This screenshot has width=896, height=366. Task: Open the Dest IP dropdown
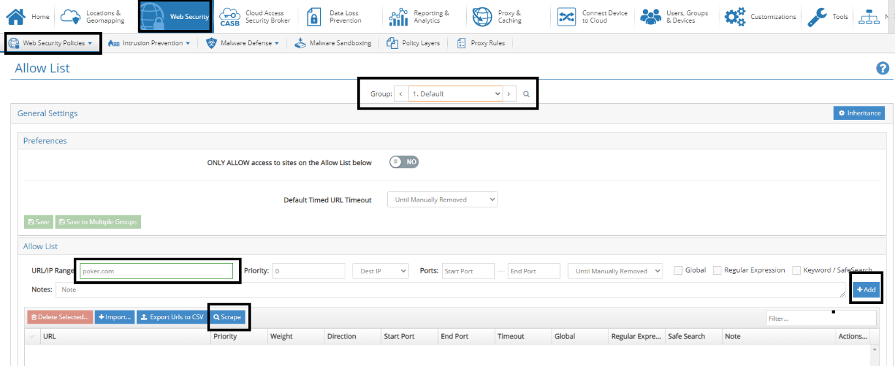pyautogui.click(x=381, y=271)
